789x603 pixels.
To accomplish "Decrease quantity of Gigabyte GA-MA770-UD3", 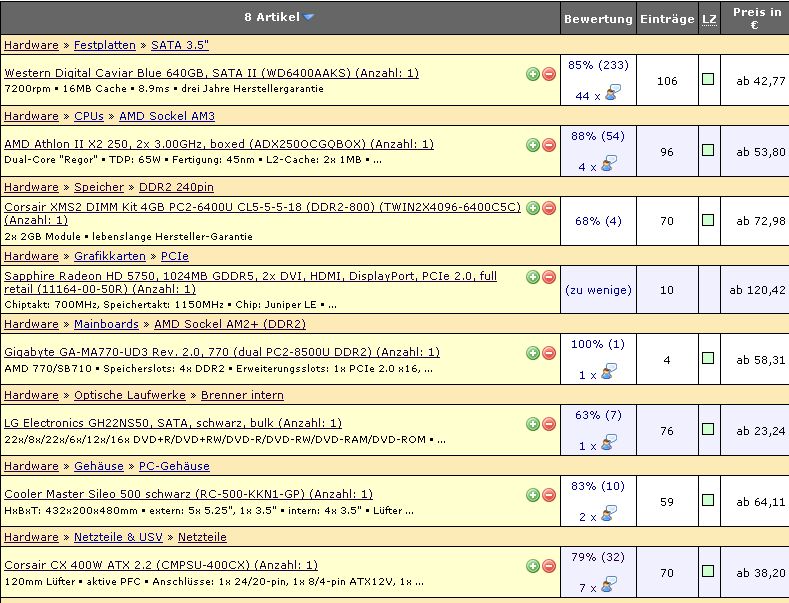I will click(549, 353).
